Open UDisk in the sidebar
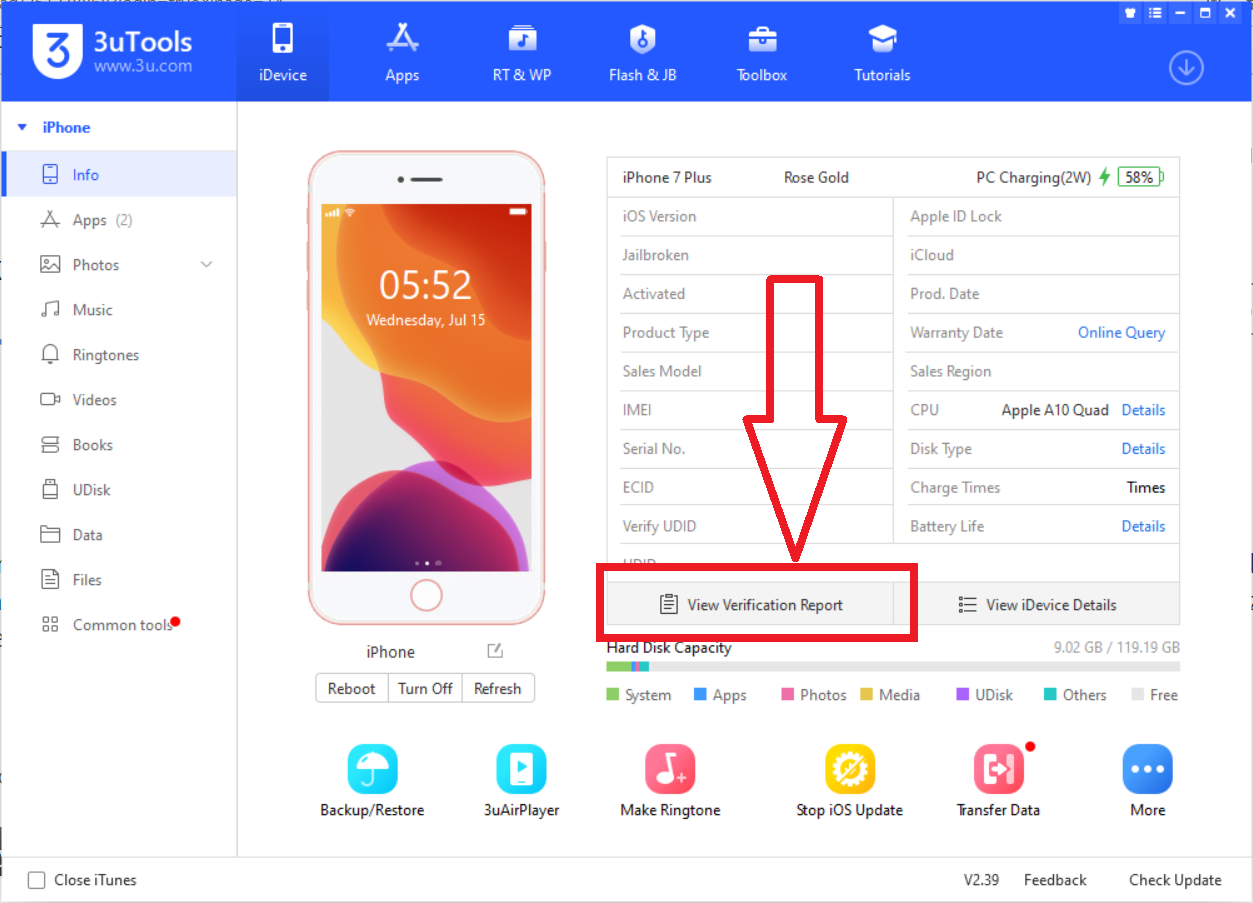The width and height of the screenshot is (1253, 903). point(120,490)
